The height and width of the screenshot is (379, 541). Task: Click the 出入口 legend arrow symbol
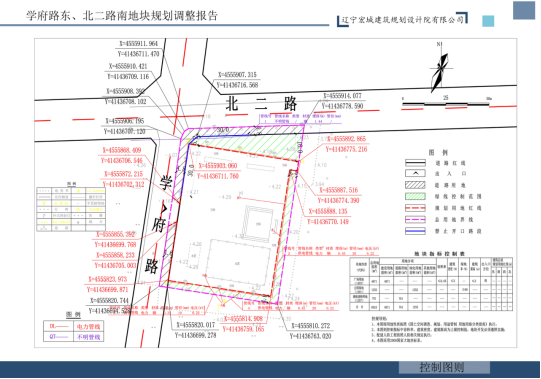coord(415,174)
